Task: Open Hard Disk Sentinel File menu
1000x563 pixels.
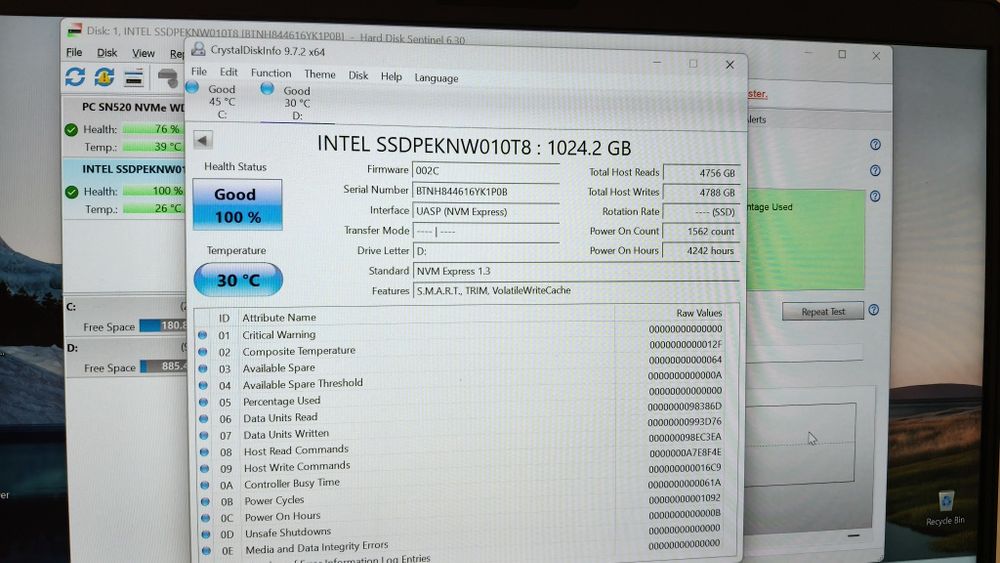Action: coord(74,52)
